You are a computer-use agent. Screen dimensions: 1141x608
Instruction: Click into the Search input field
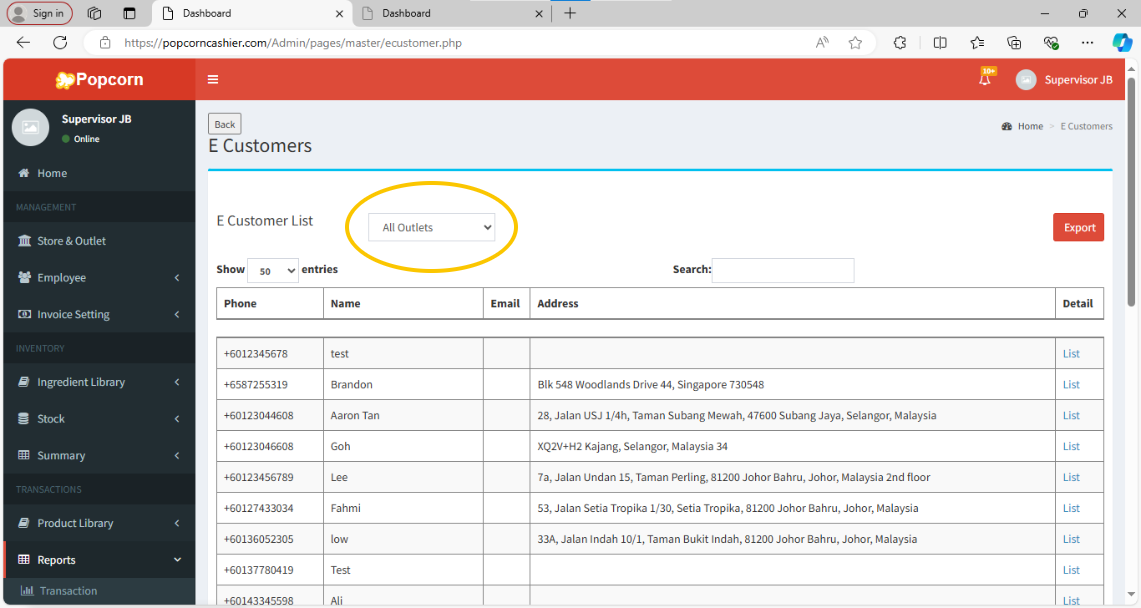click(783, 270)
